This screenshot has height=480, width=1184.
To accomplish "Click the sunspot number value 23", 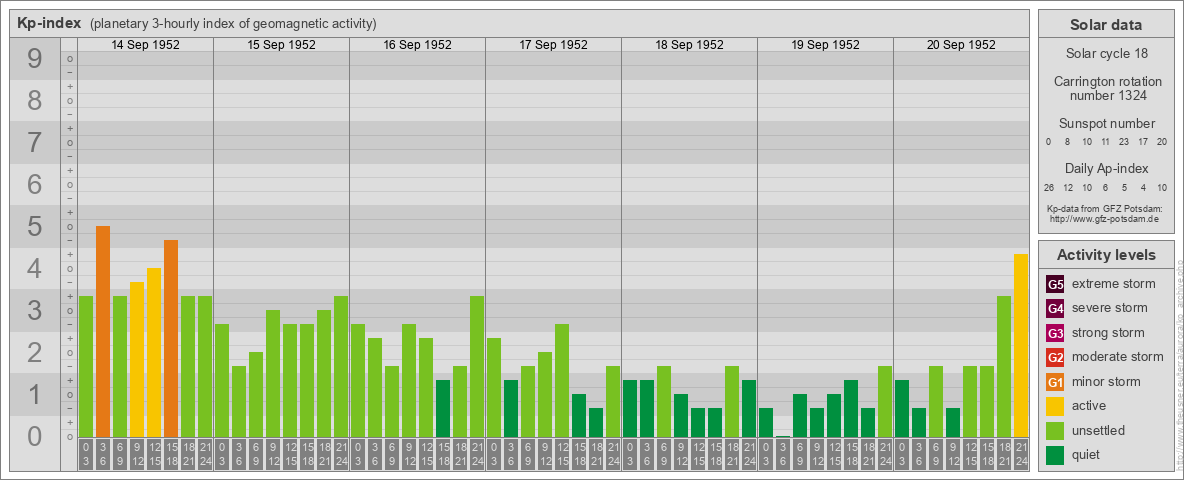I will coord(1124,142).
